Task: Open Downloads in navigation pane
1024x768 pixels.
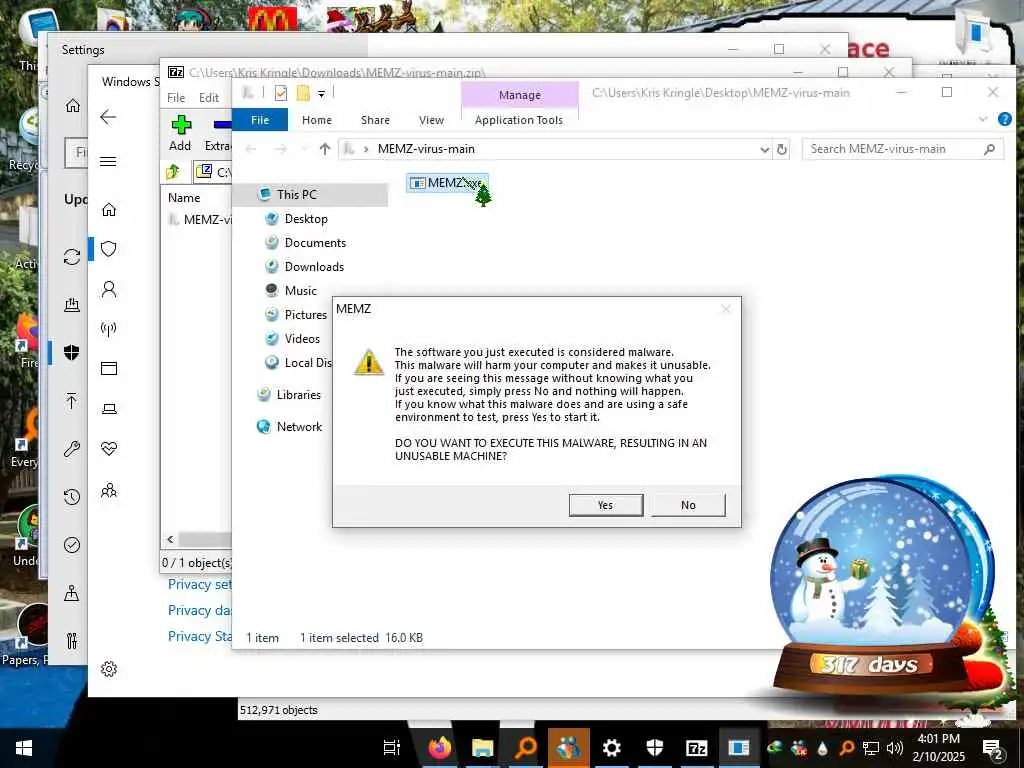Action: pos(313,266)
